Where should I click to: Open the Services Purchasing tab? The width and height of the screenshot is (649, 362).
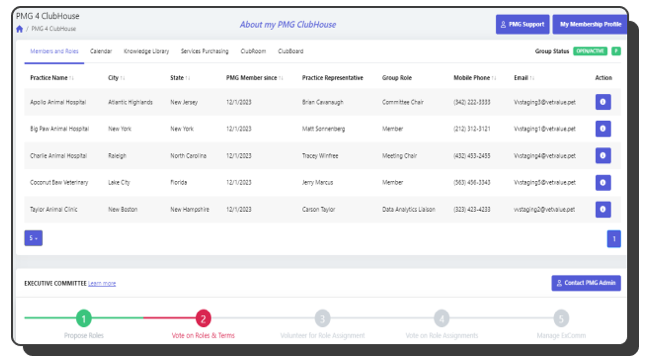204,51
